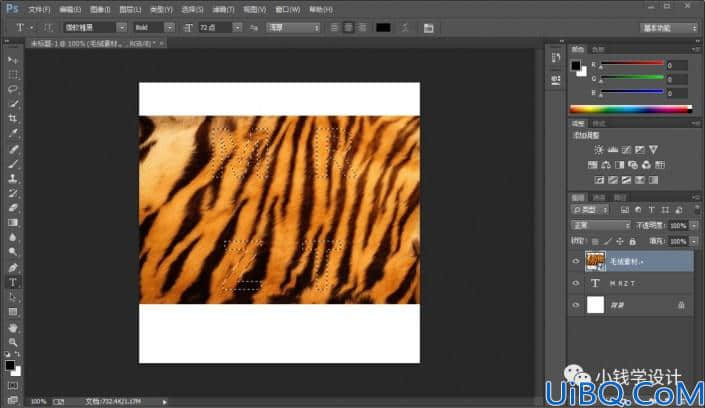705x408 pixels.
Task: Toggle text orientation in options bar
Action: click(x=48, y=28)
